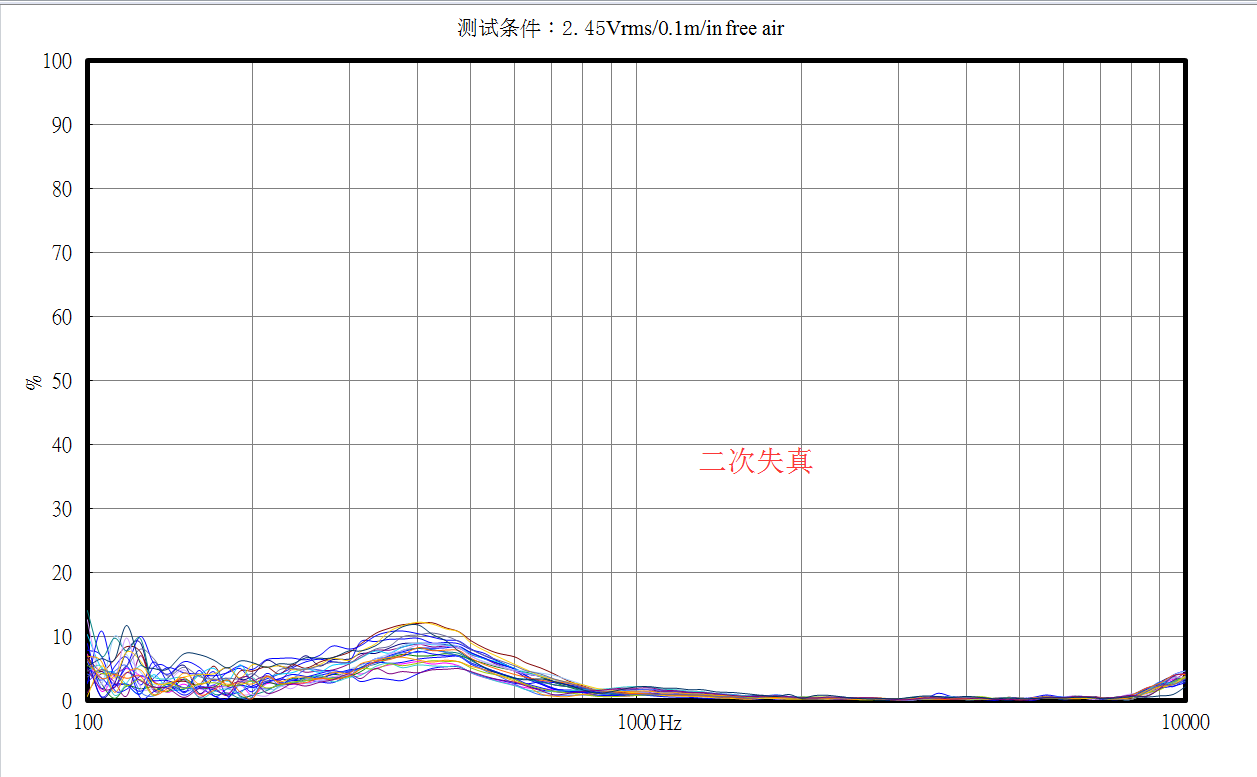Click the x-axis end label "10000"
The image size is (1257, 777).
click(1185, 723)
